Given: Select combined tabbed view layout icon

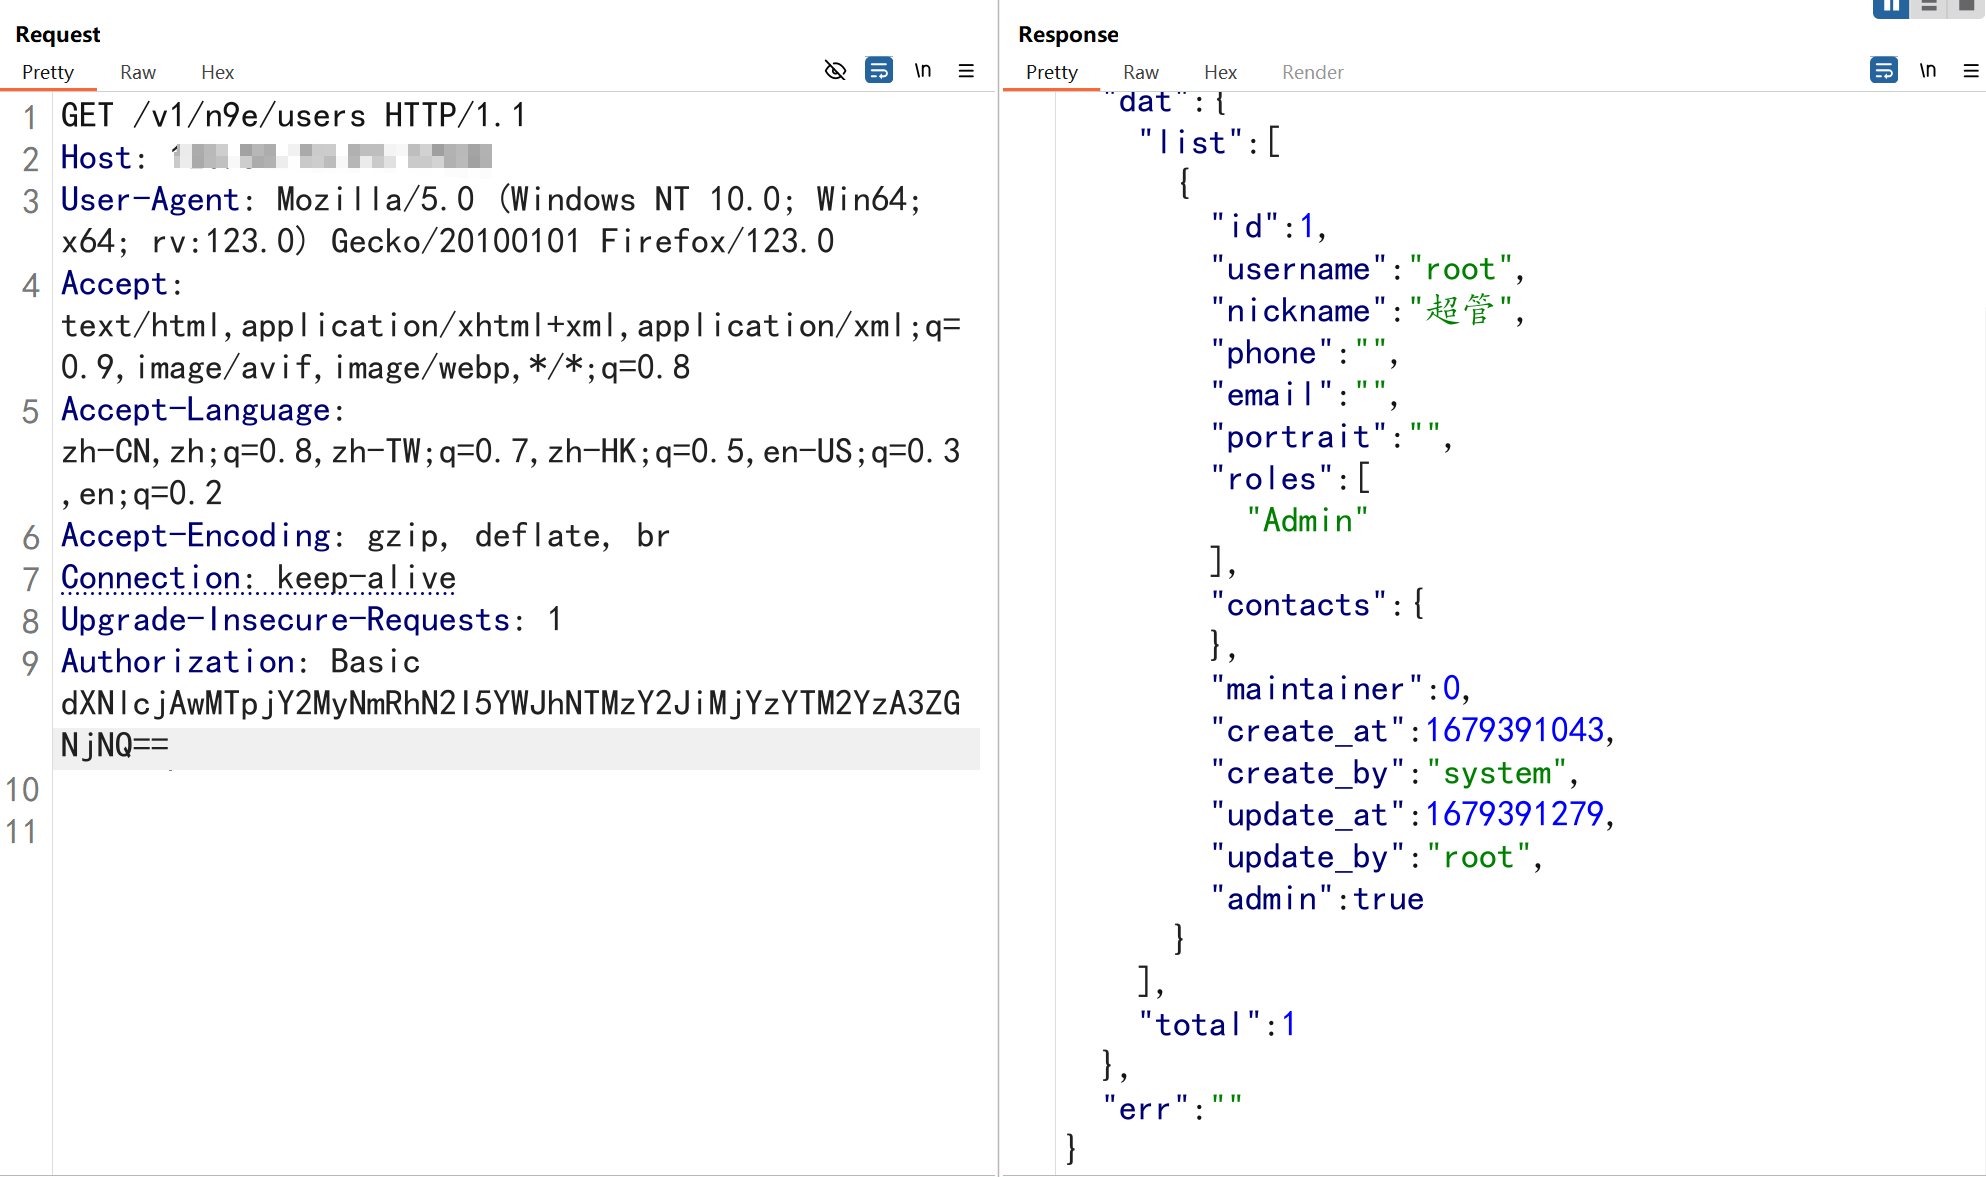Looking at the screenshot, I should coord(1967,7).
